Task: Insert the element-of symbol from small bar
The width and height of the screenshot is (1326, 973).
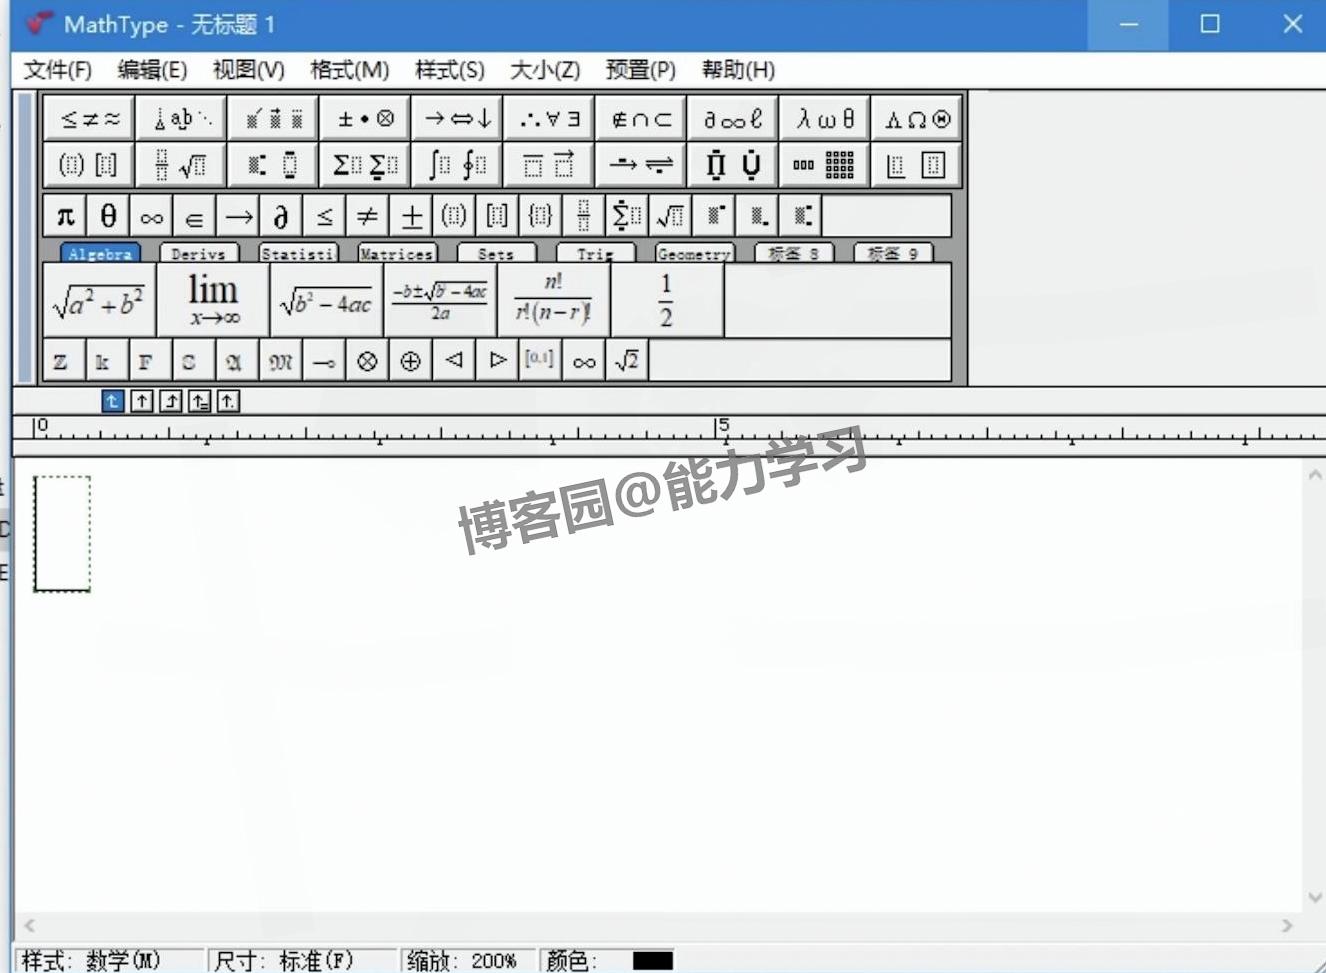Action: 195,216
